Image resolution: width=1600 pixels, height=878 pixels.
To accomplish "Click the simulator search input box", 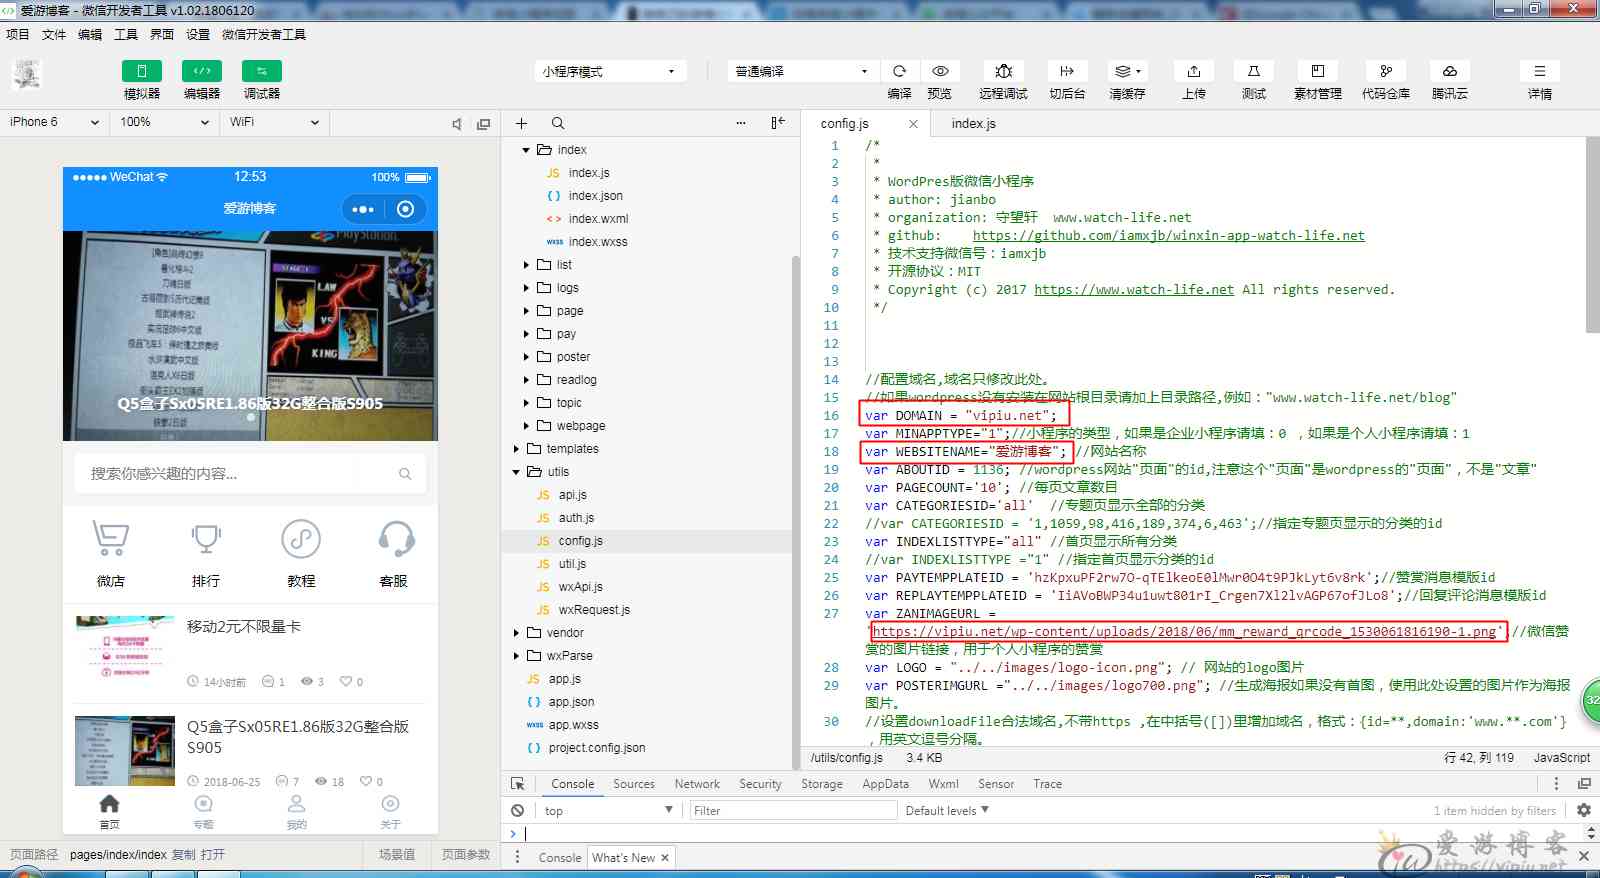I will pyautogui.click(x=250, y=473).
